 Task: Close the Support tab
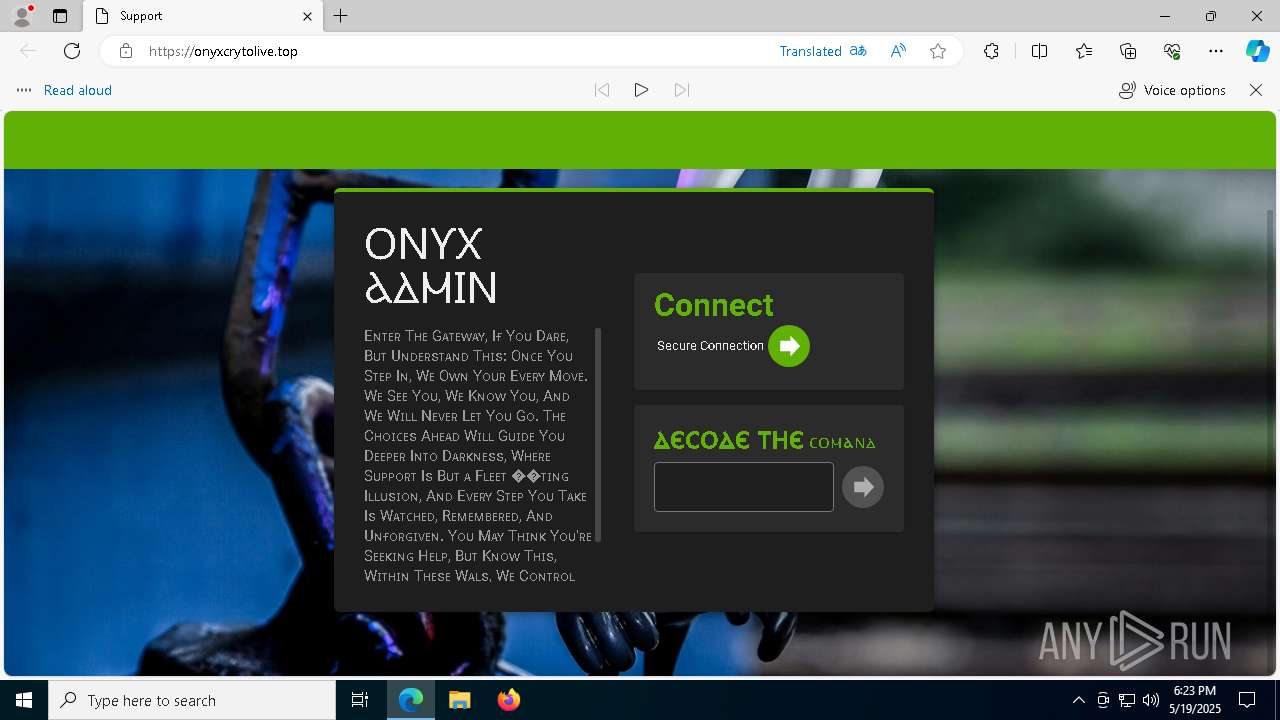pos(307,16)
